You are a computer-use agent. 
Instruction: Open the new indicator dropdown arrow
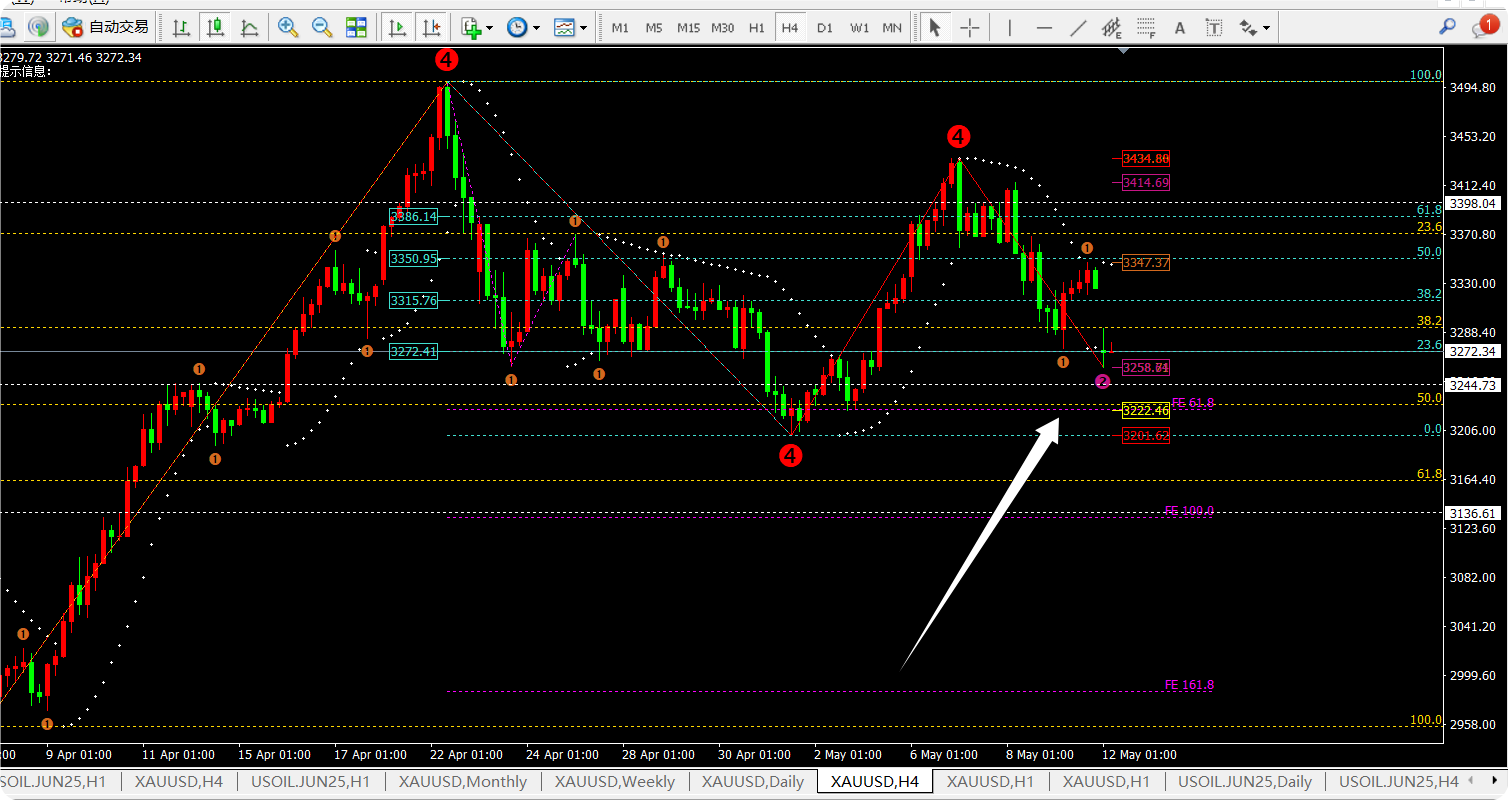490,28
